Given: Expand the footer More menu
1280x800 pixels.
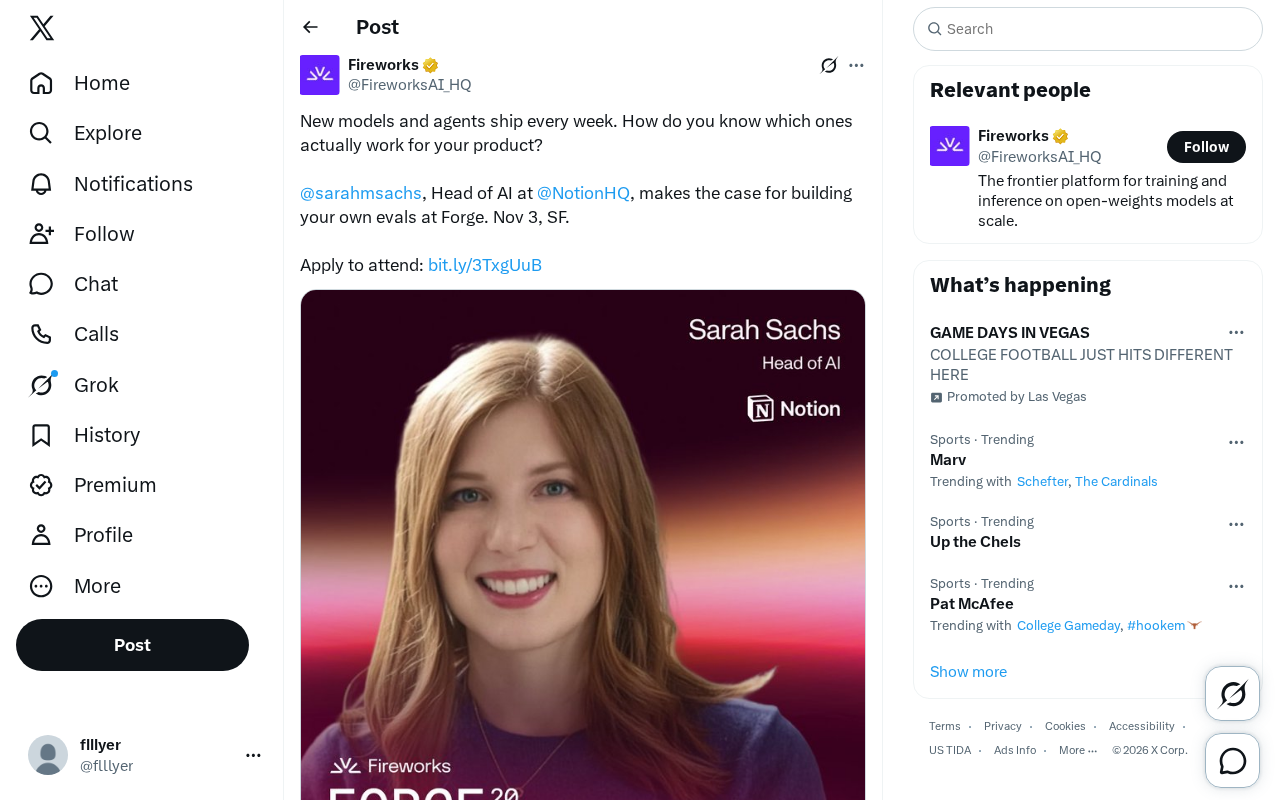Looking at the screenshot, I should pyautogui.click(x=1078, y=750).
